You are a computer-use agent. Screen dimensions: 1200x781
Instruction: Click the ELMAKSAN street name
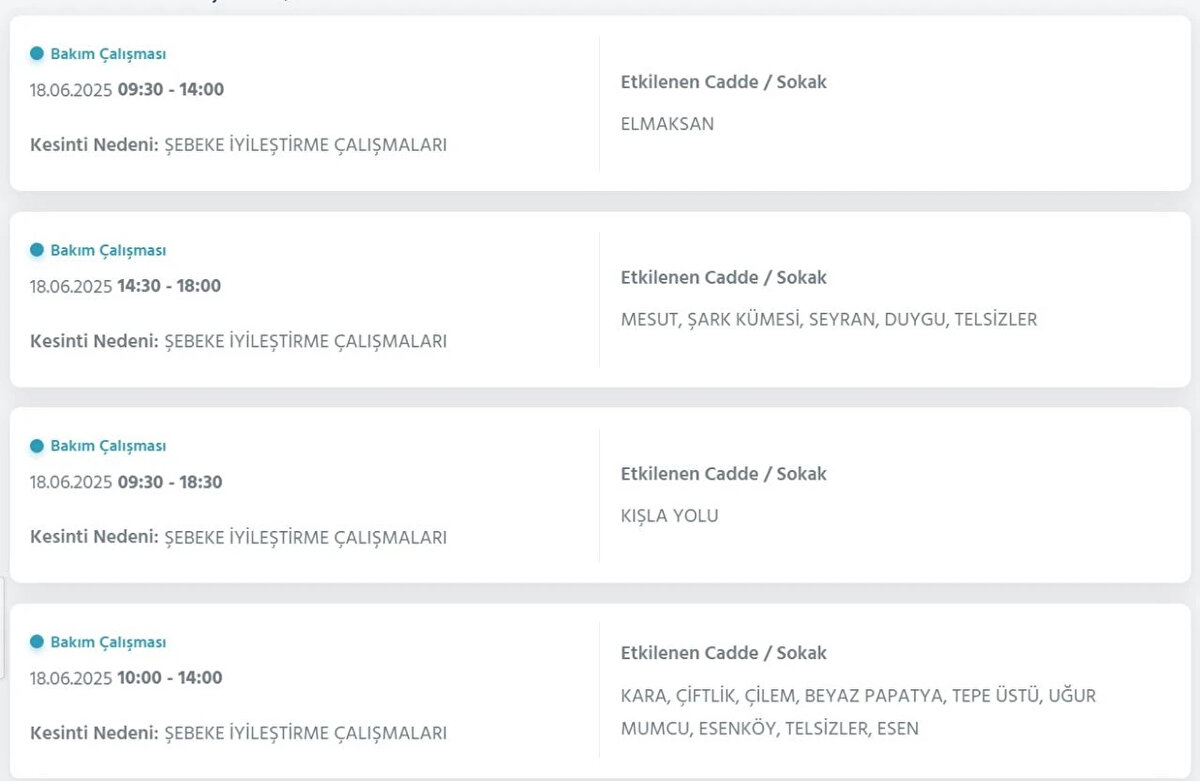tap(667, 124)
